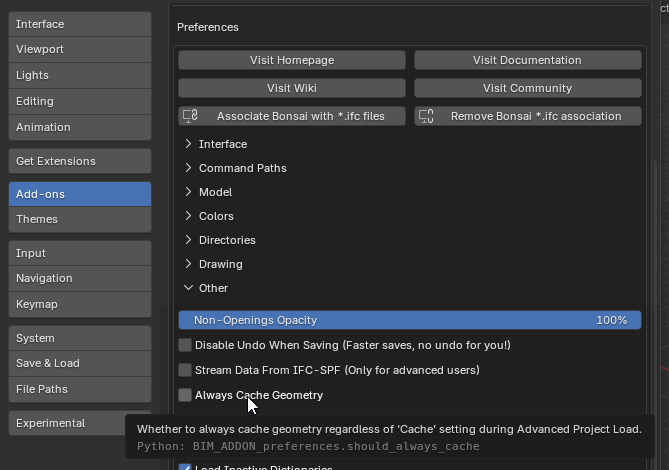Click Visit Documentation button
Screen dimensions: 669x470
pos(528,60)
